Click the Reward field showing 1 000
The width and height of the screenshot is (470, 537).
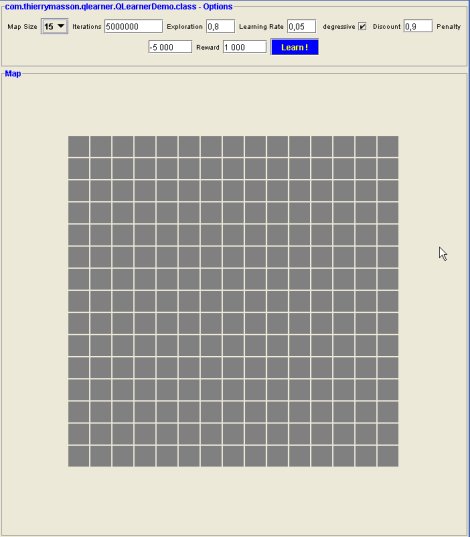tap(245, 47)
